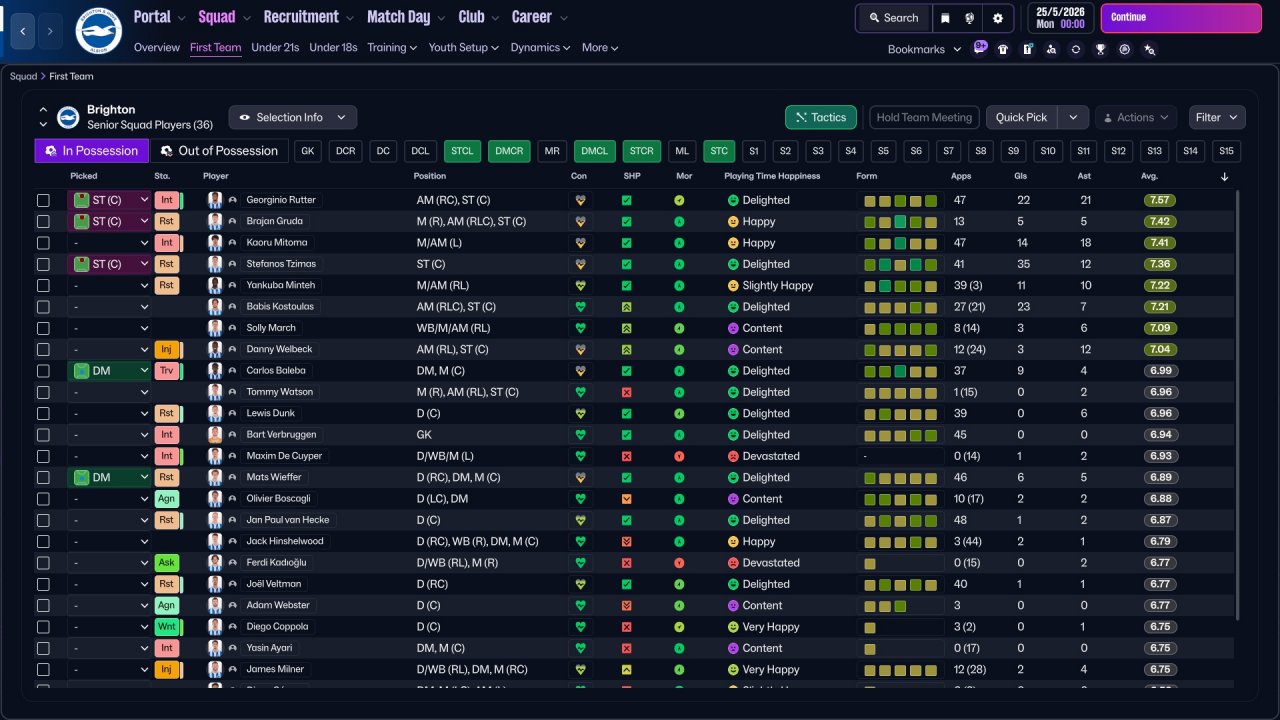
Task: Tick the checkbox for Georginio Rutter
Action: click(43, 200)
